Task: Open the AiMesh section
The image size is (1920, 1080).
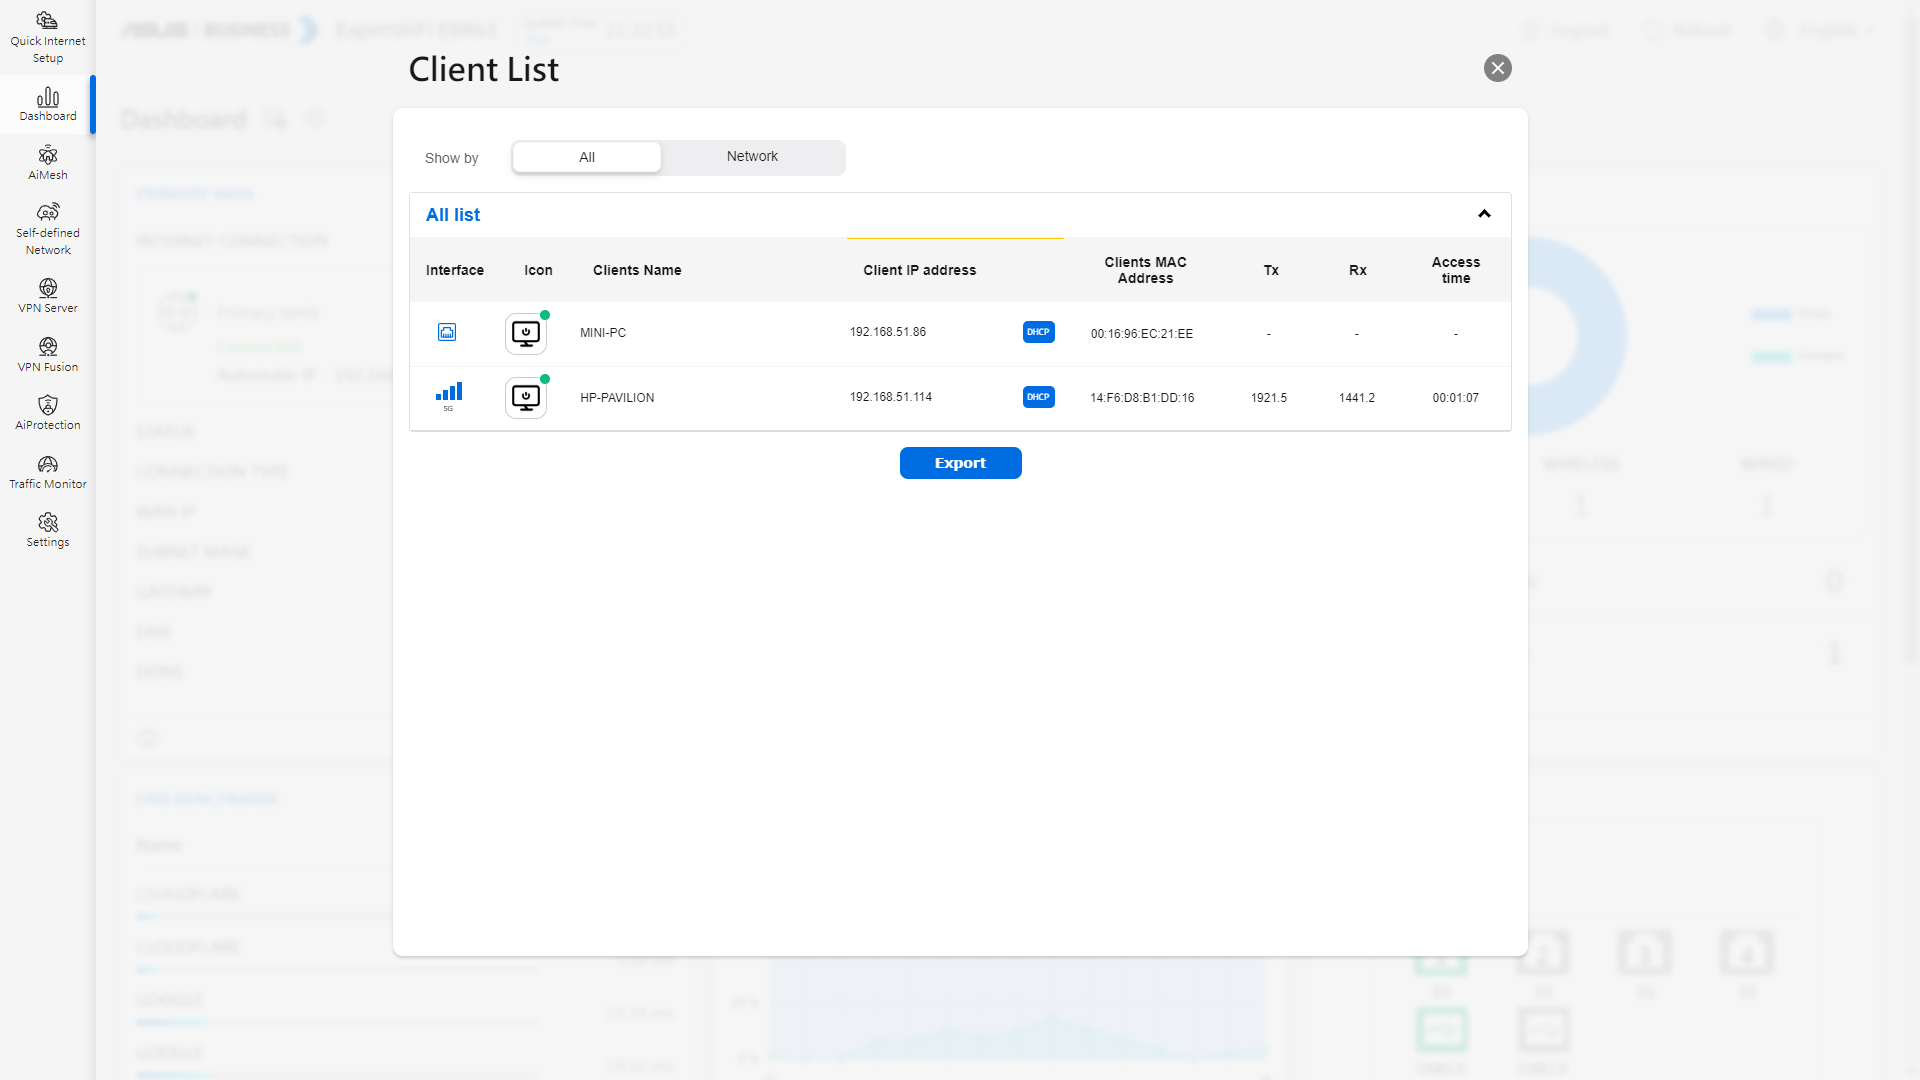Action: point(47,162)
